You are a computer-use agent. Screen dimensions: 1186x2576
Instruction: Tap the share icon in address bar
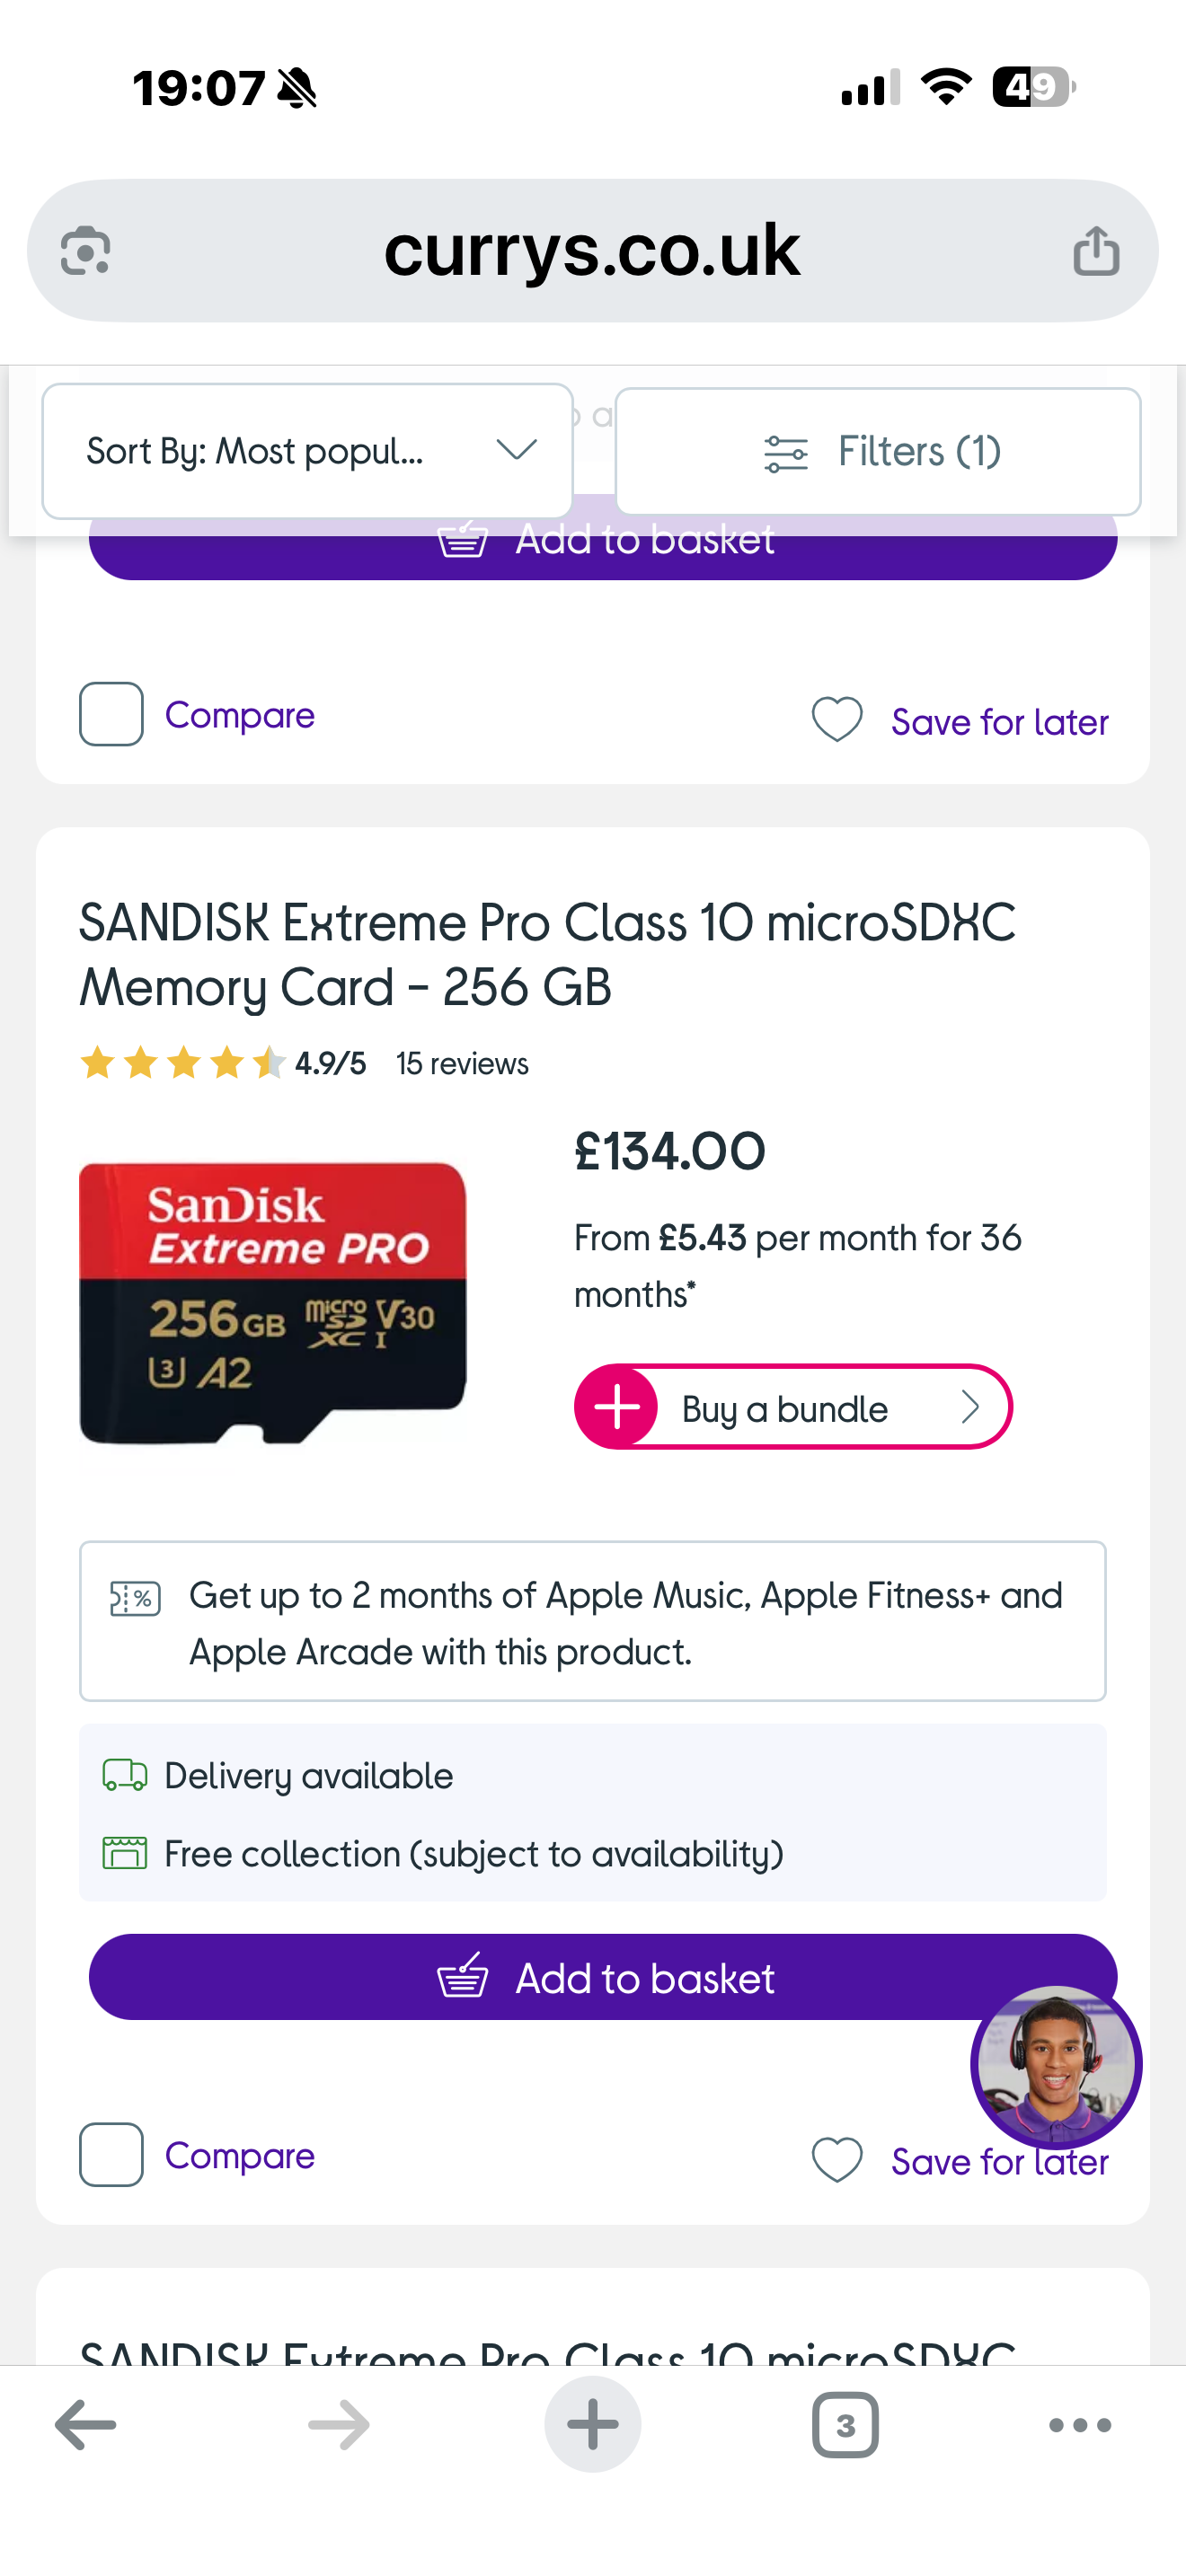click(1096, 251)
